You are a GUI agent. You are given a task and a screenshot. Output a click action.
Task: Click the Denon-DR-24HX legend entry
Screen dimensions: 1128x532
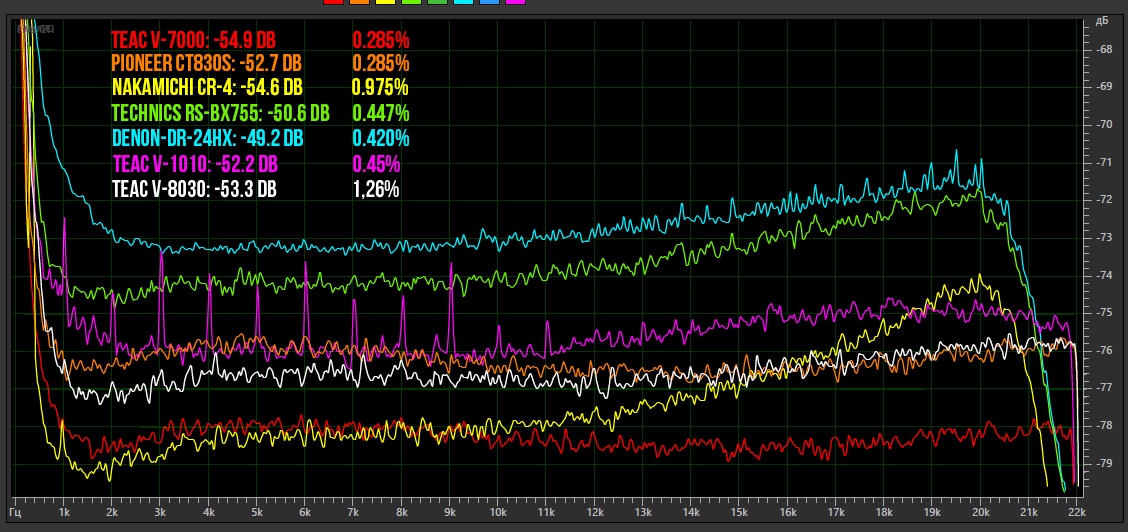(x=207, y=138)
